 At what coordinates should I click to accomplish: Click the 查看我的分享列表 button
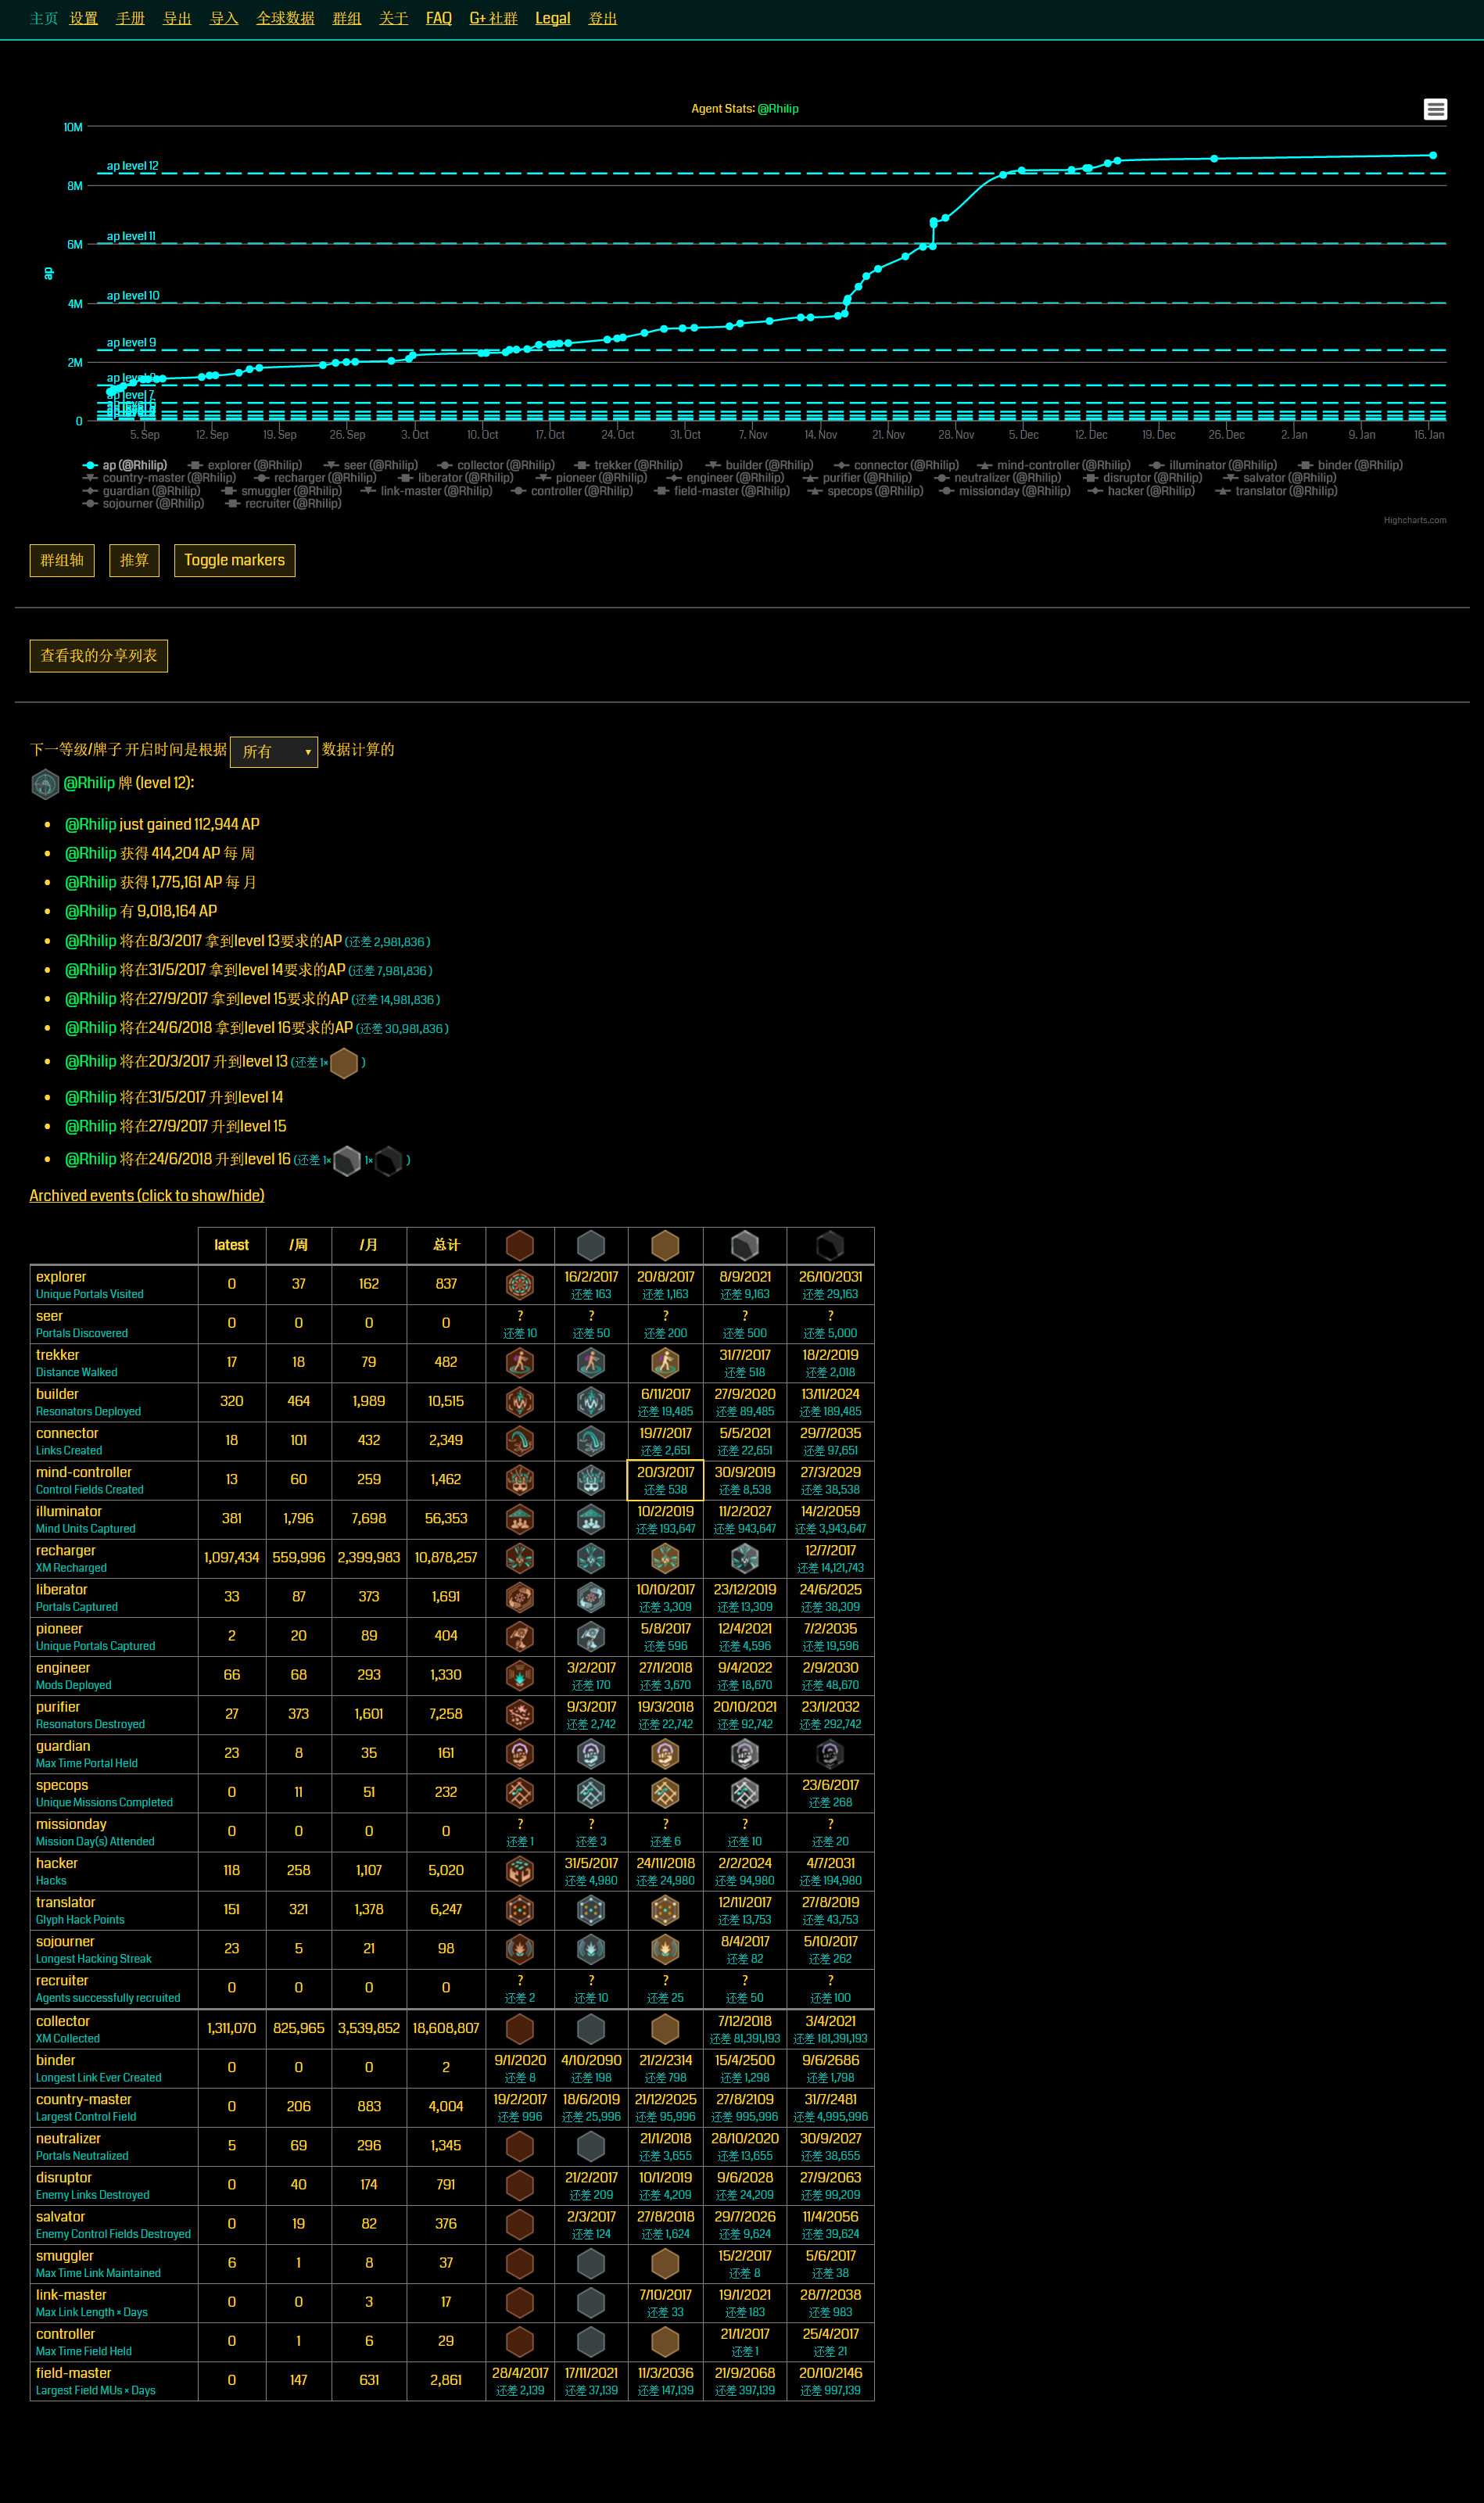[x=99, y=656]
